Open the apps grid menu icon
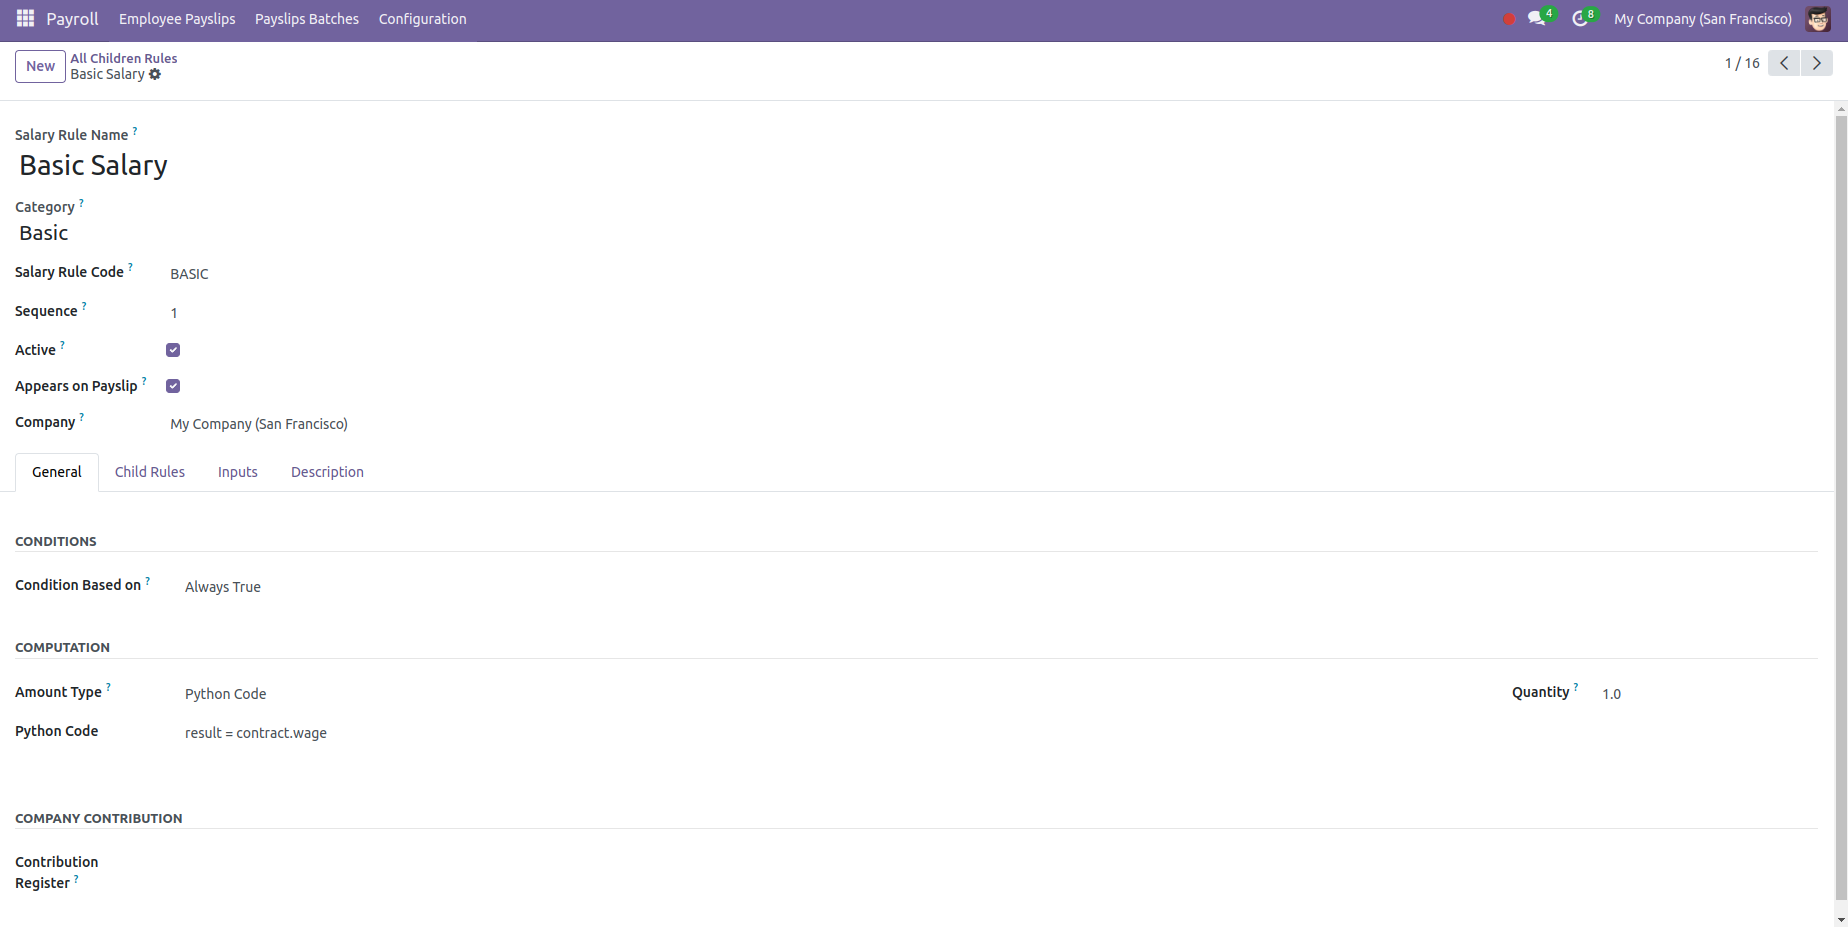Viewport: 1848px width, 927px height. point(26,18)
